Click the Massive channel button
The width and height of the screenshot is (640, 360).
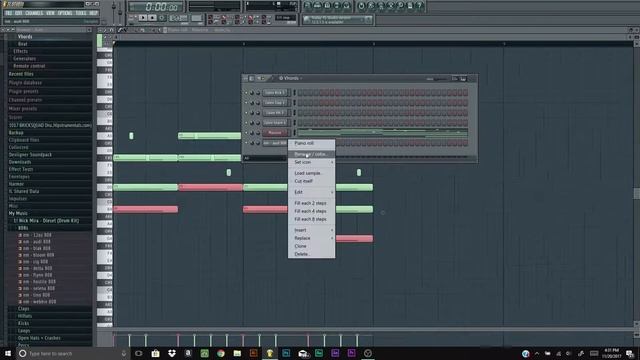(x=275, y=133)
